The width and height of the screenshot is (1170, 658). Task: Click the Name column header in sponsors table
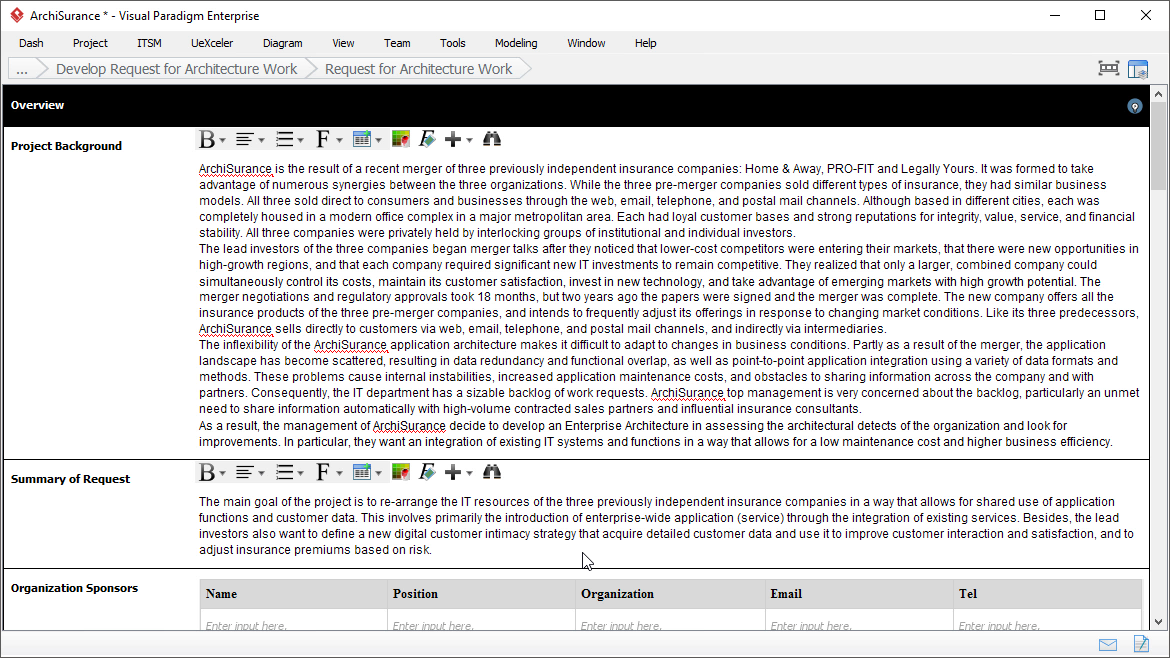[293, 594]
